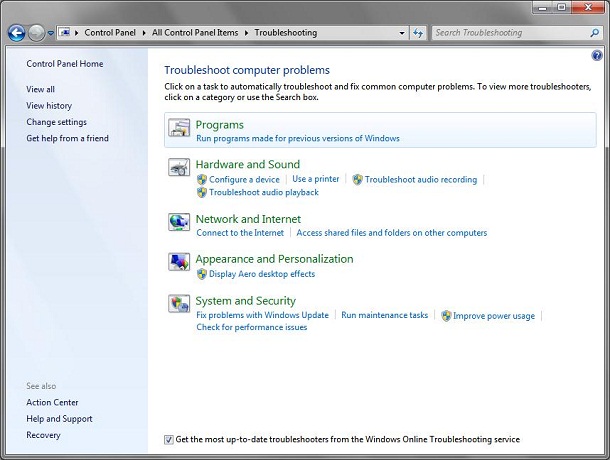Click the Programs category icon

coord(179,127)
